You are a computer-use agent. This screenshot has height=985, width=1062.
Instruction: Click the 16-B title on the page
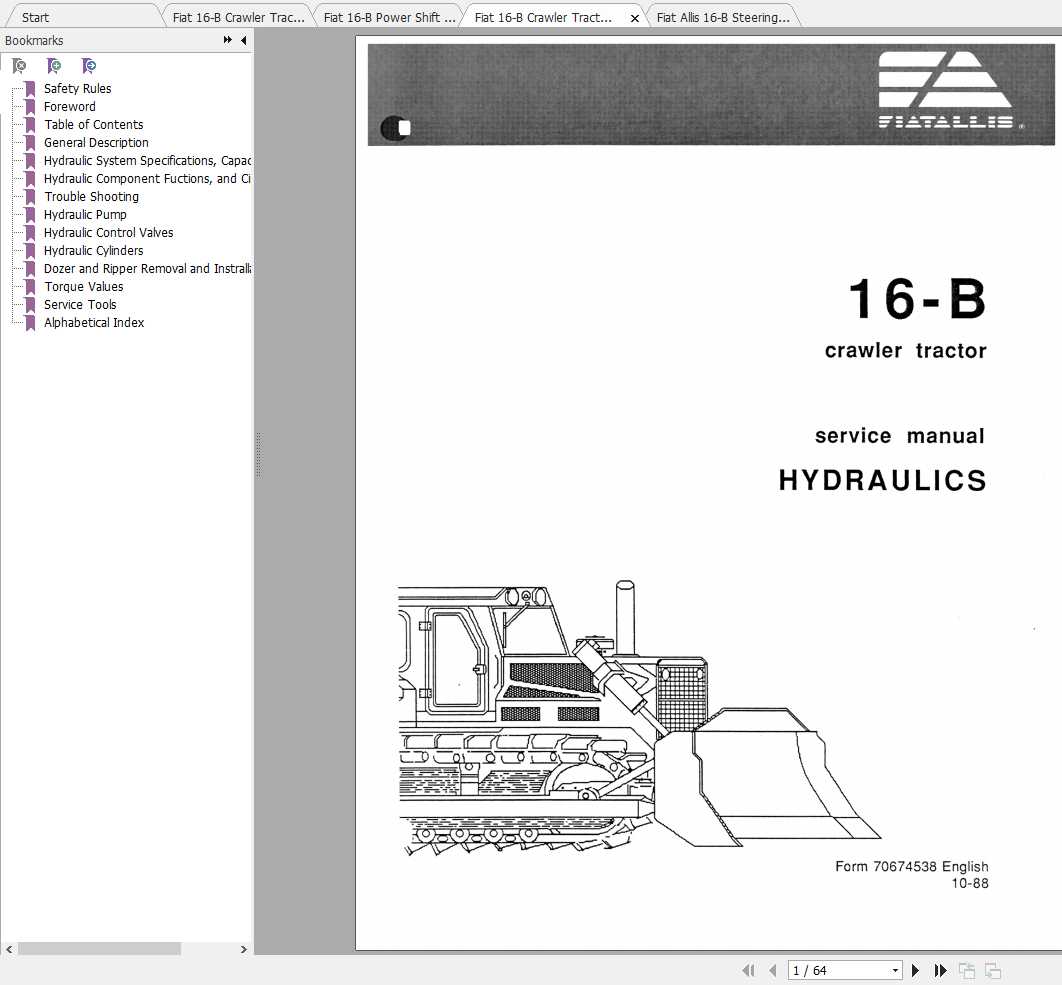click(917, 299)
